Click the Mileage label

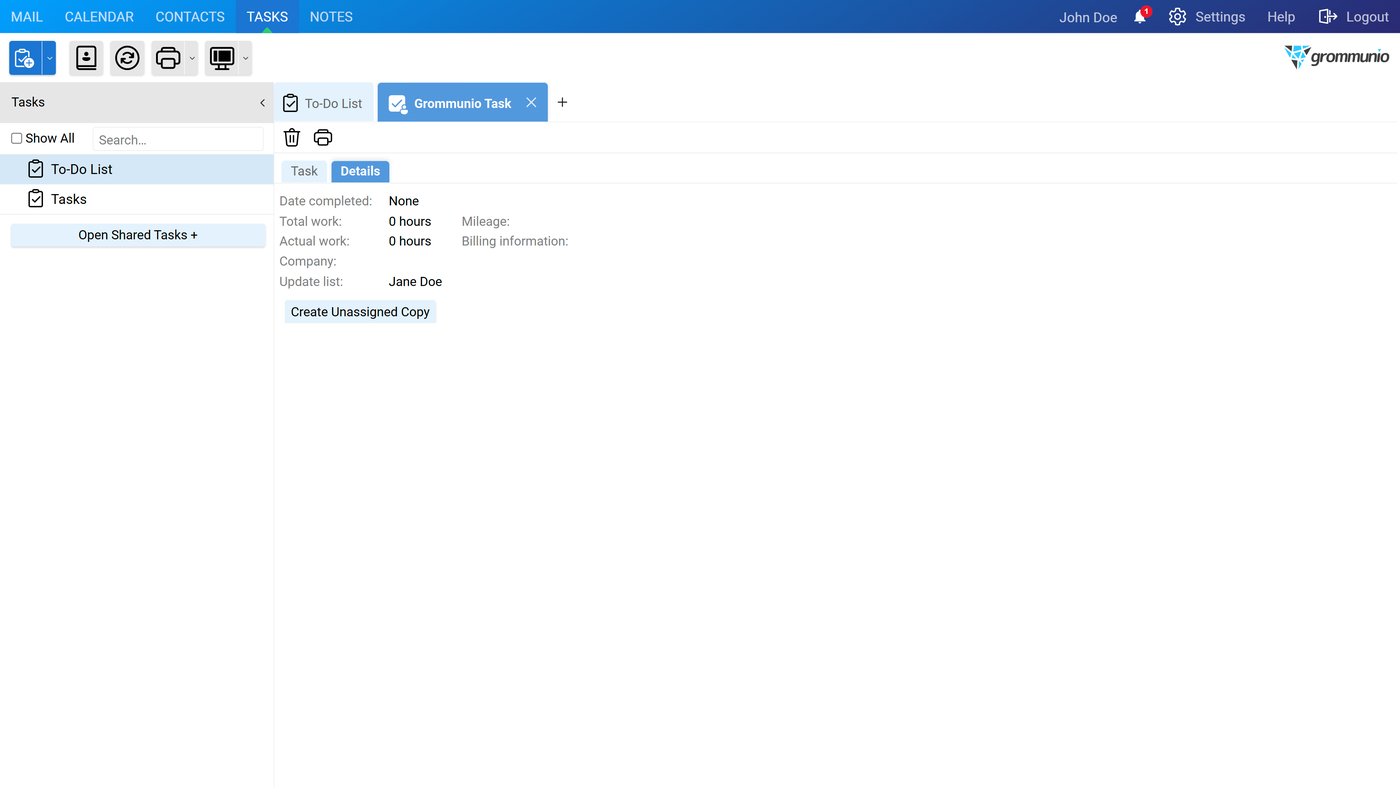click(x=486, y=221)
